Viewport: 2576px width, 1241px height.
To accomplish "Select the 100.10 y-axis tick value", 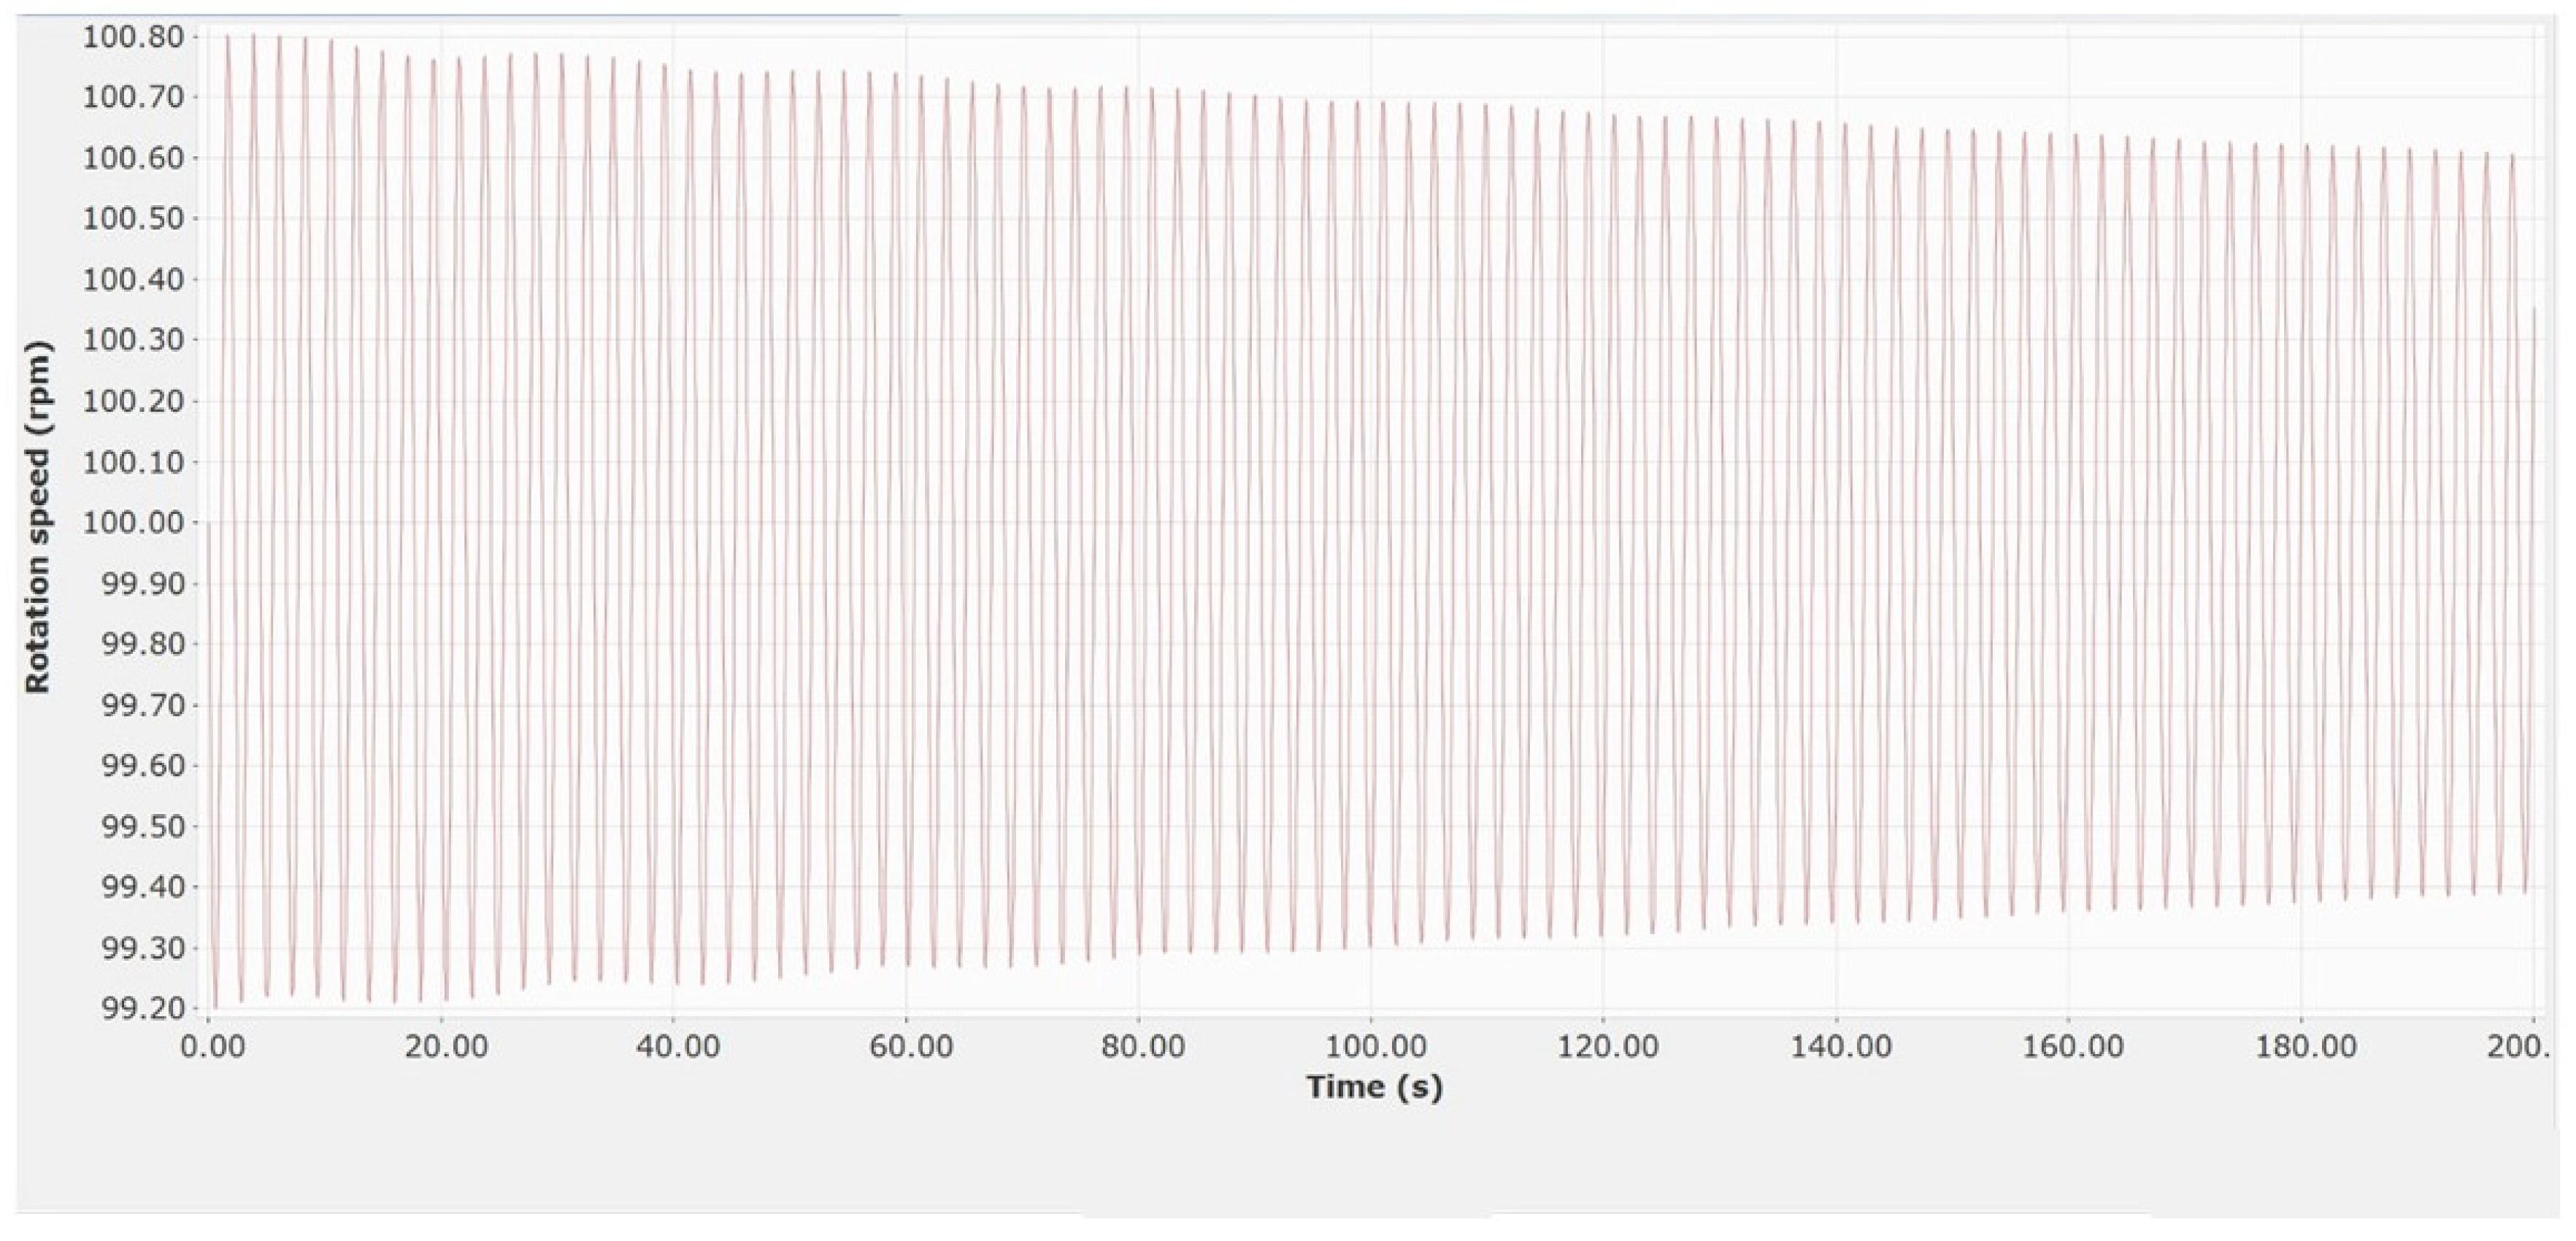I will pos(133,462).
